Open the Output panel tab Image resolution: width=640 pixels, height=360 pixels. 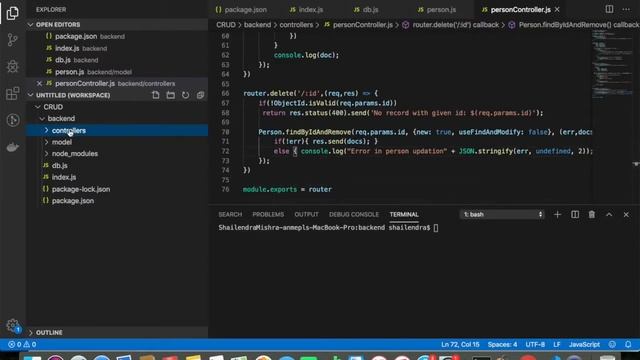(x=306, y=214)
